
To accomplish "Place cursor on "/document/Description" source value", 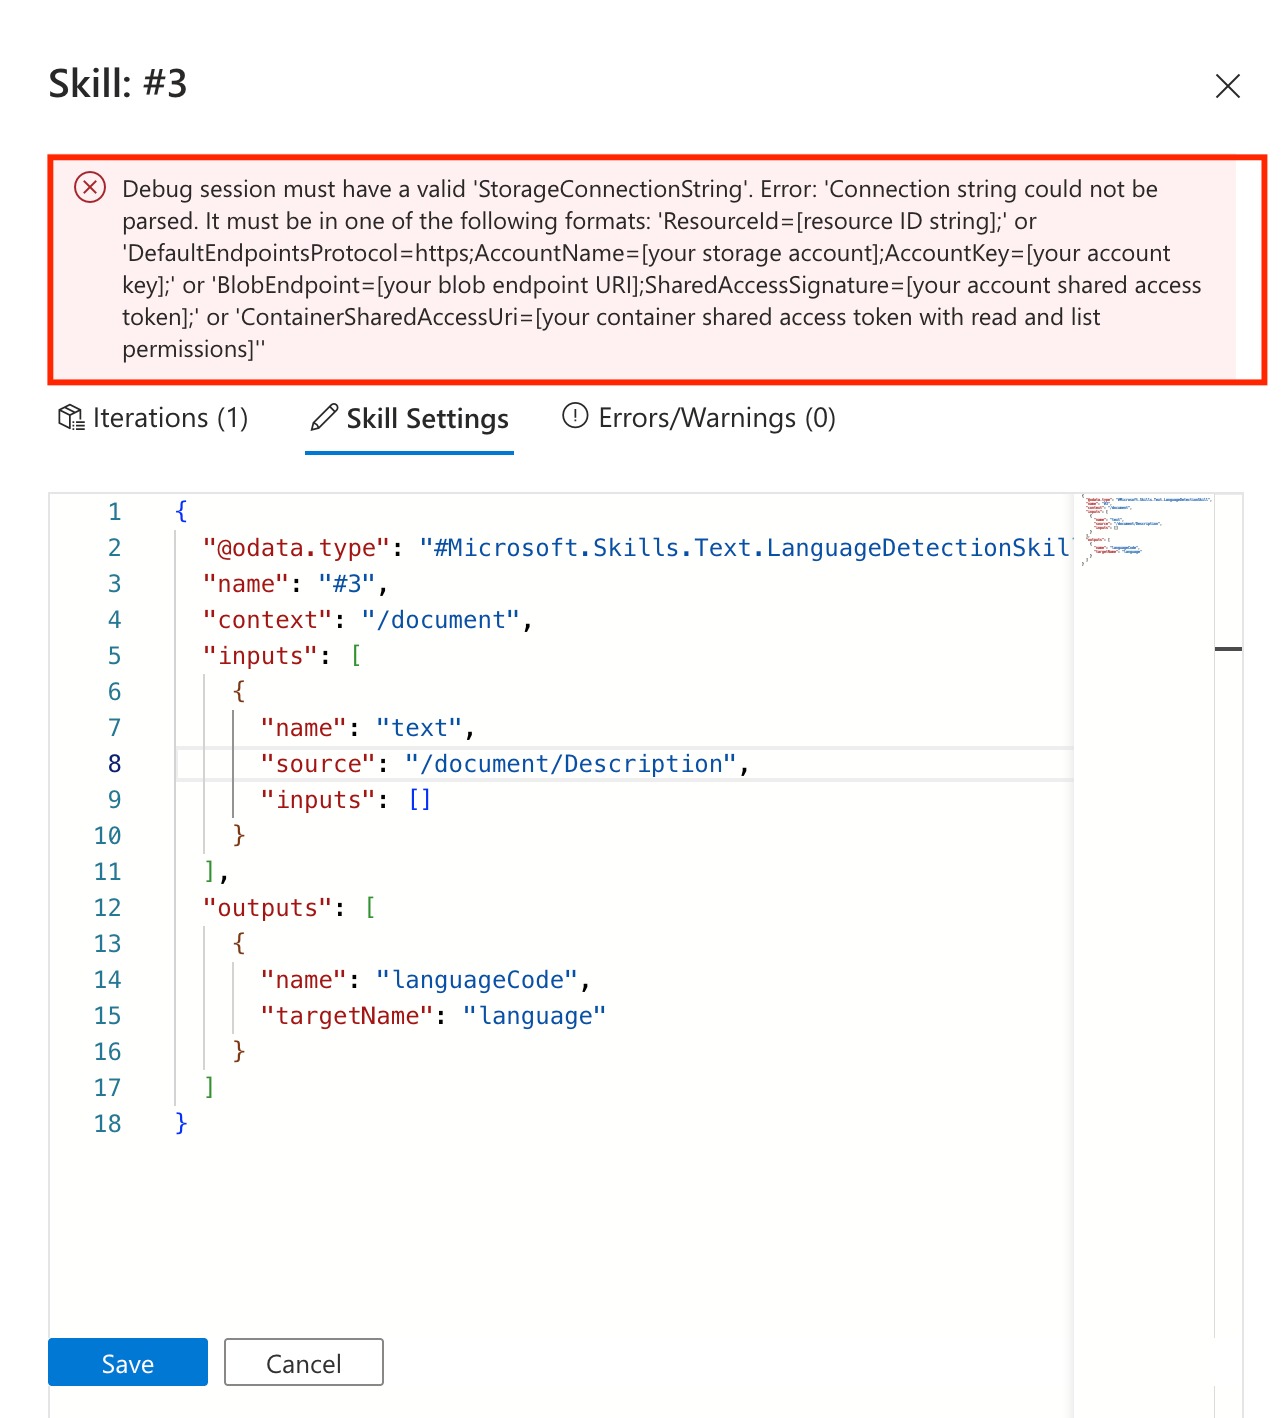I will pyautogui.click(x=571, y=764).
